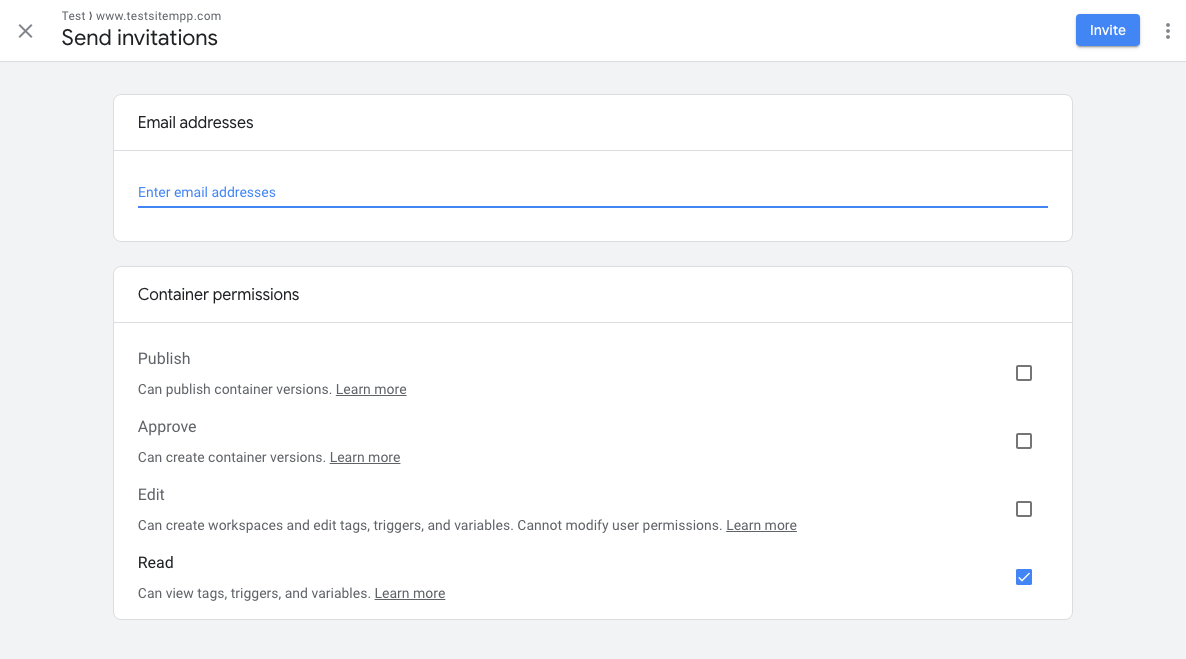Click the Approve permission label
Screen dimensions: 1186x659
click(x=167, y=427)
